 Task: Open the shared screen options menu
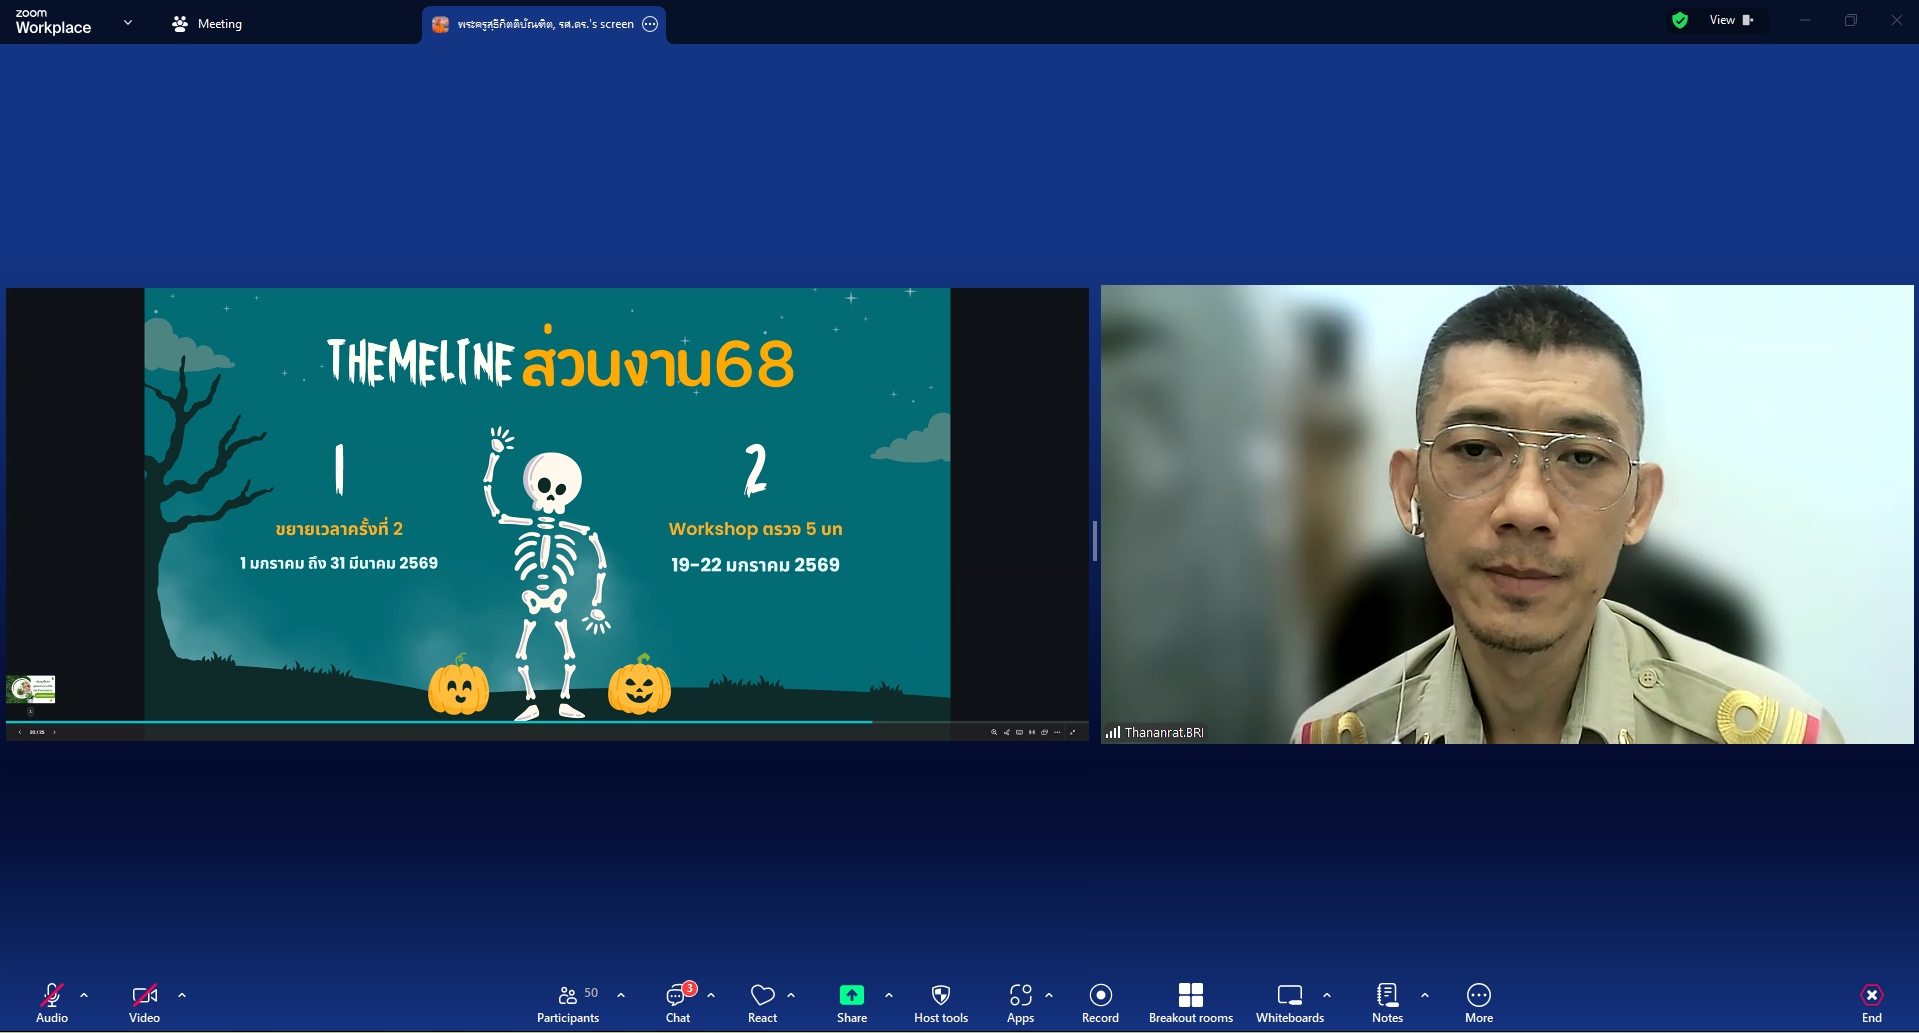coord(650,24)
